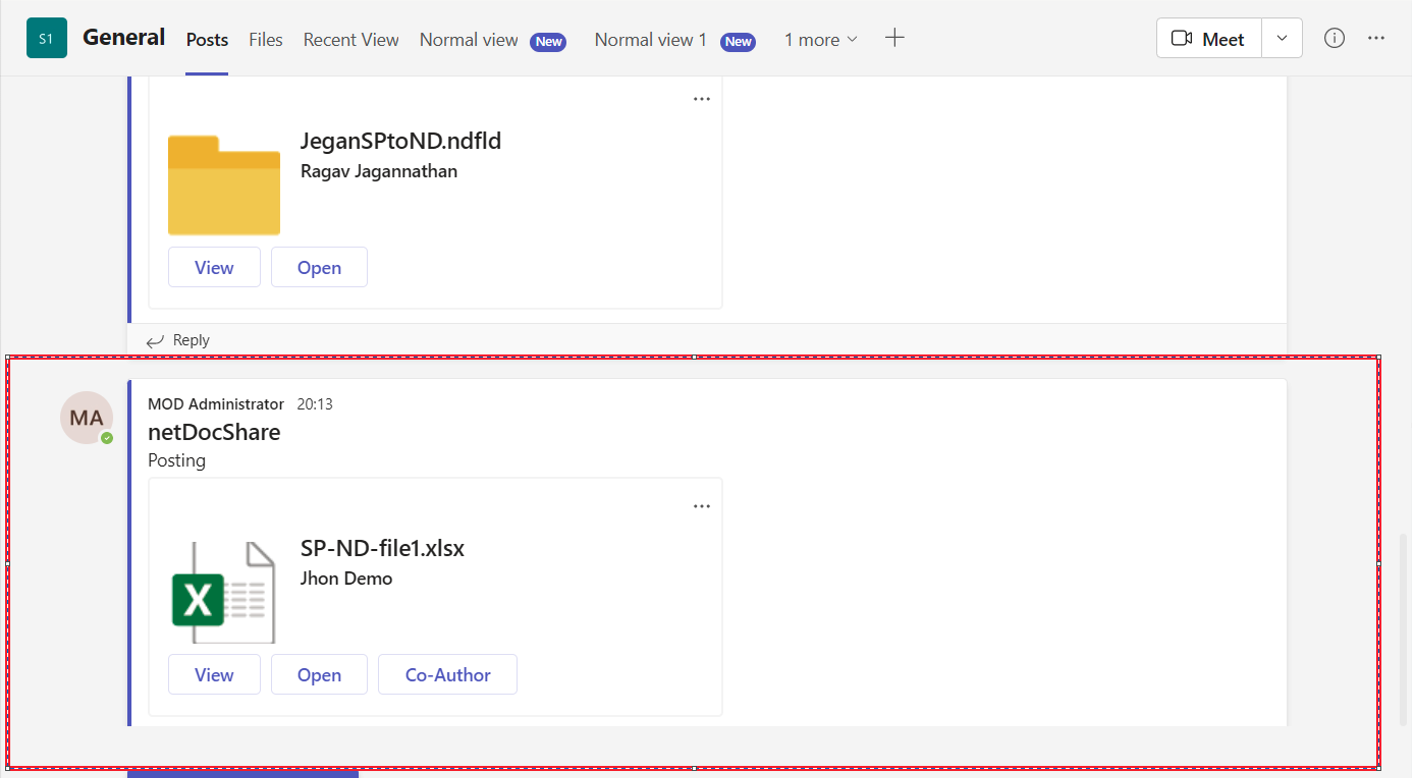Open the channel info icon
Viewport: 1412px width, 778px height.
pyautogui.click(x=1334, y=38)
